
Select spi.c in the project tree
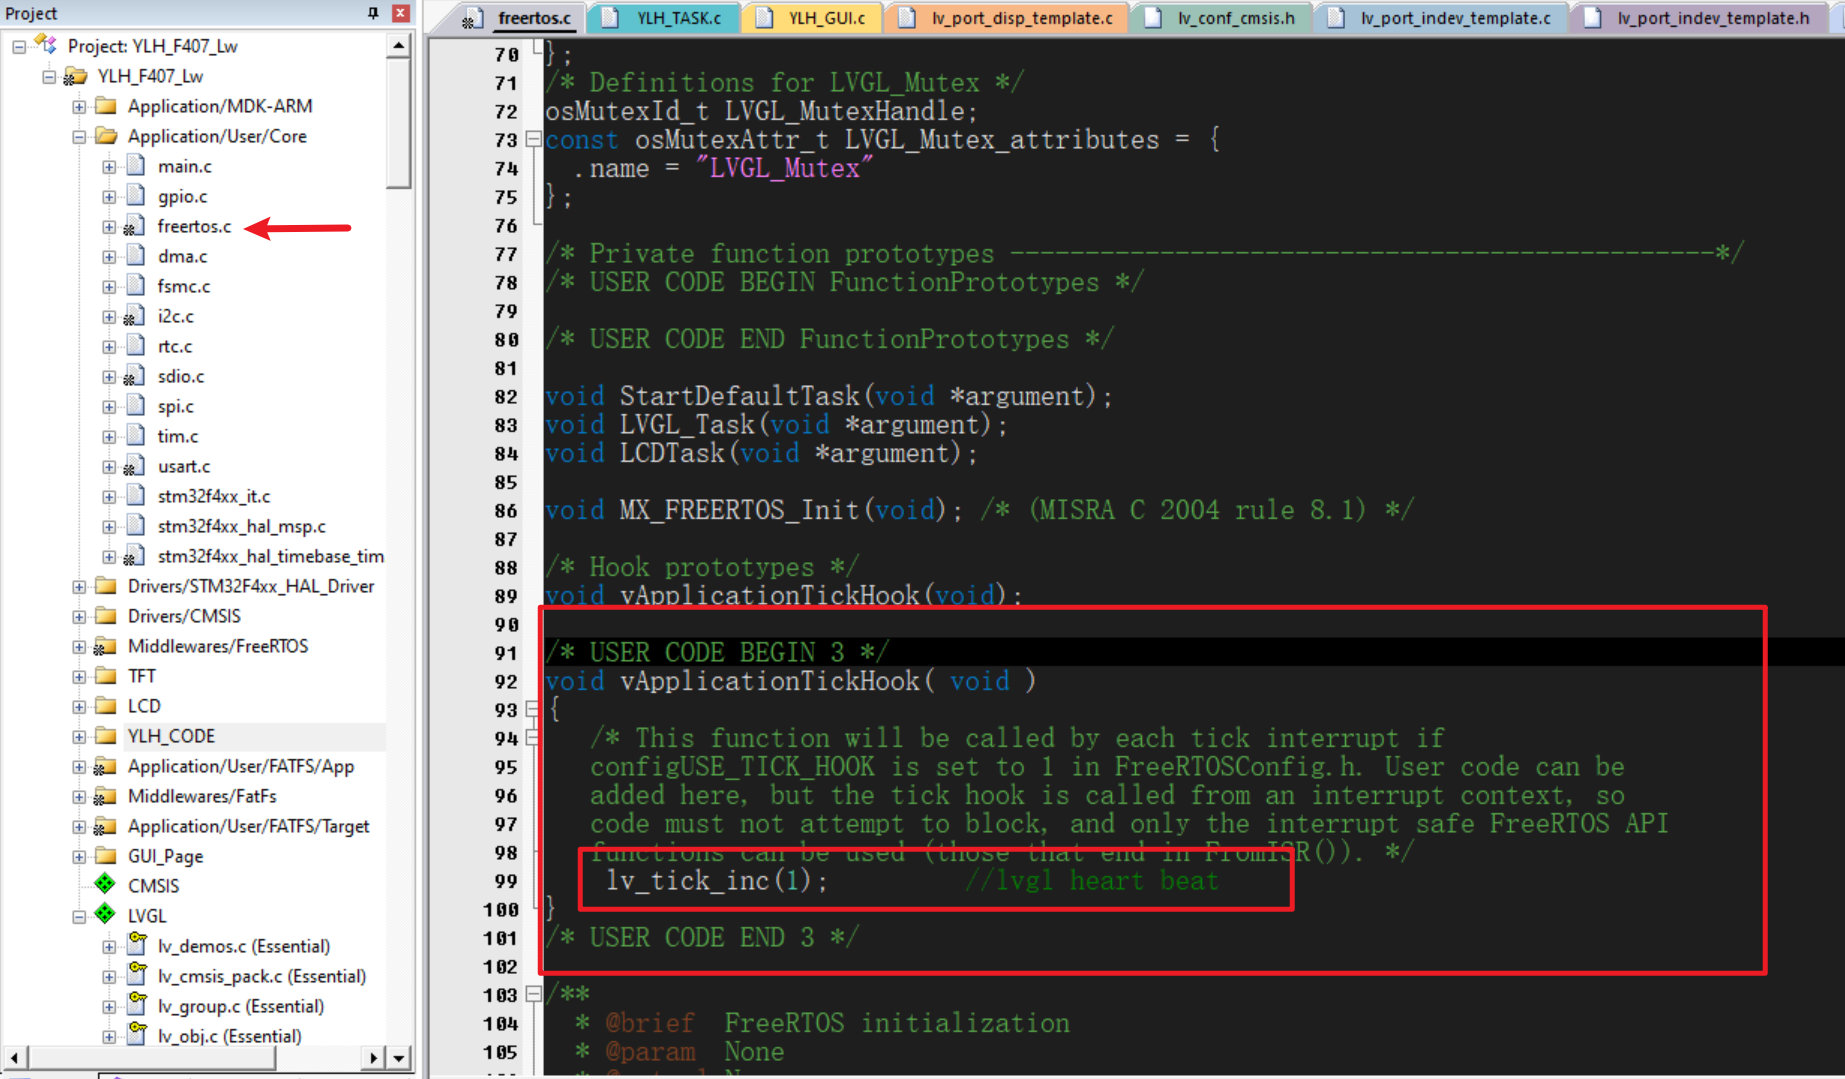[x=176, y=406]
